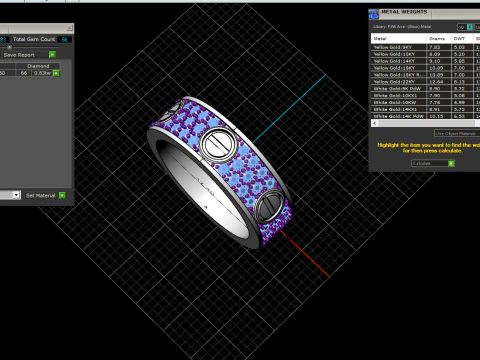Viewport: 480px width, 360px height.
Task: Click green arrow on Calculate button
Action: pyautogui.click(x=451, y=163)
